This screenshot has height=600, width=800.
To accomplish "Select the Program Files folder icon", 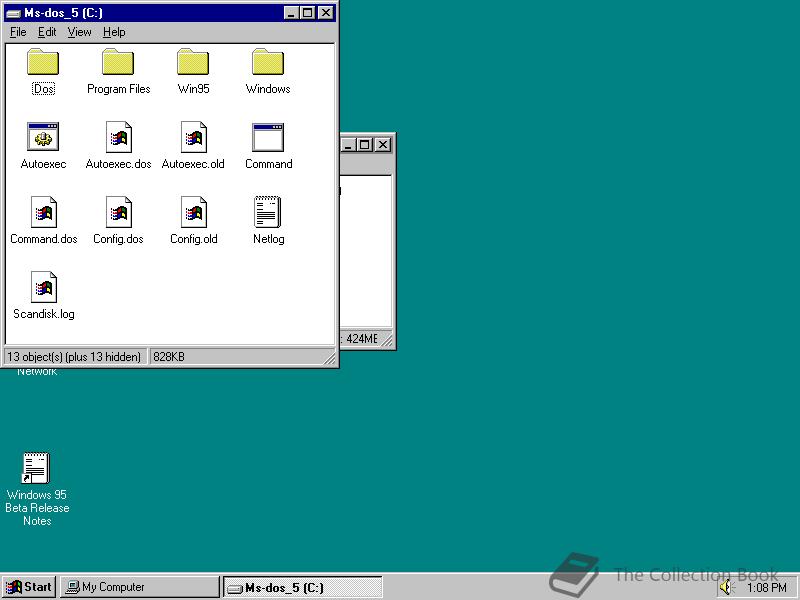I will click(x=118, y=62).
